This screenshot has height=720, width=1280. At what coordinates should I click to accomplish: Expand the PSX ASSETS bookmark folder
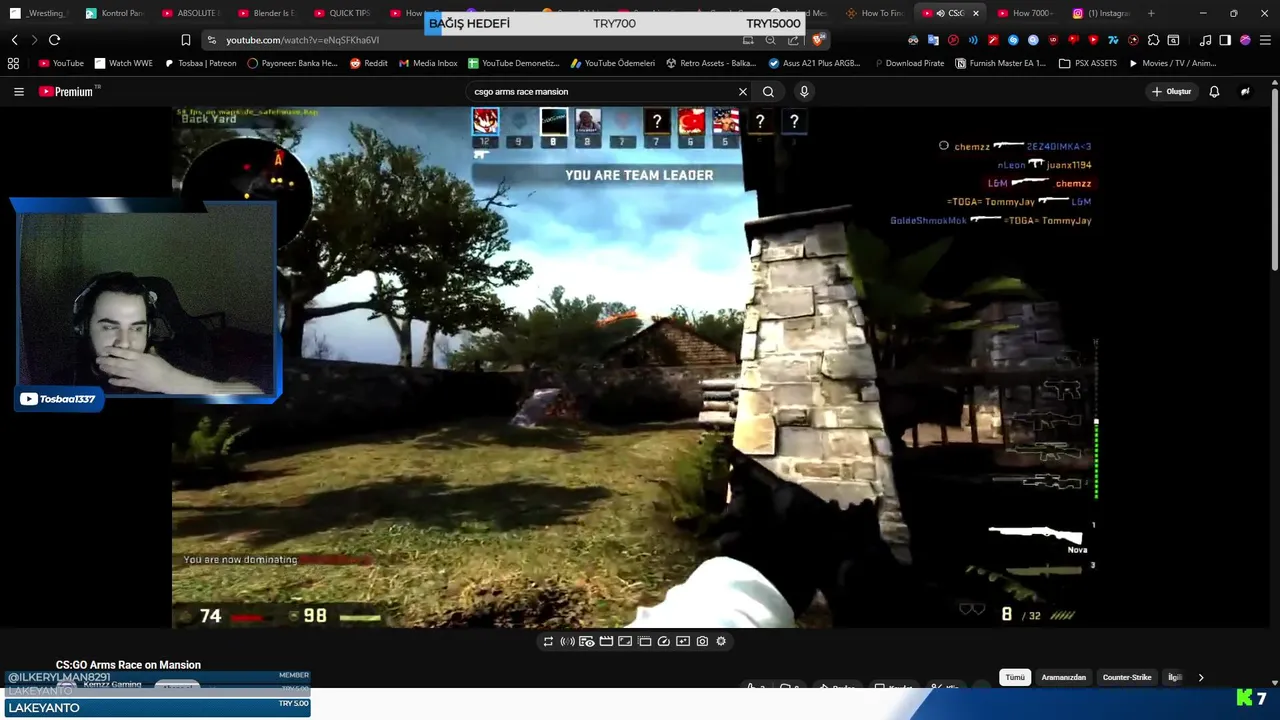click(1088, 63)
